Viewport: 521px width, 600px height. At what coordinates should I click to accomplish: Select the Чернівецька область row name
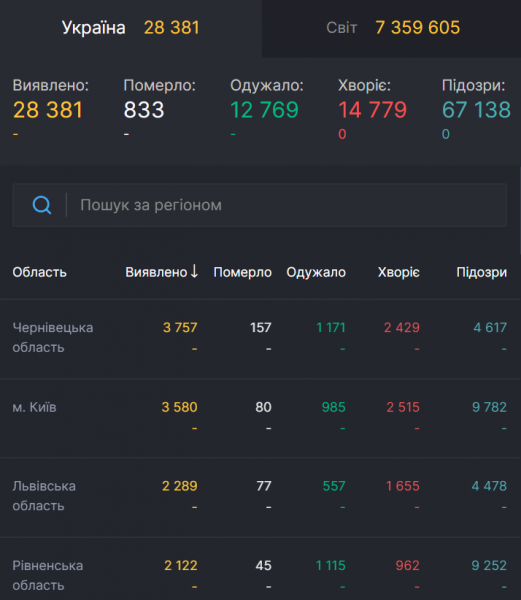pyautogui.click(x=53, y=338)
